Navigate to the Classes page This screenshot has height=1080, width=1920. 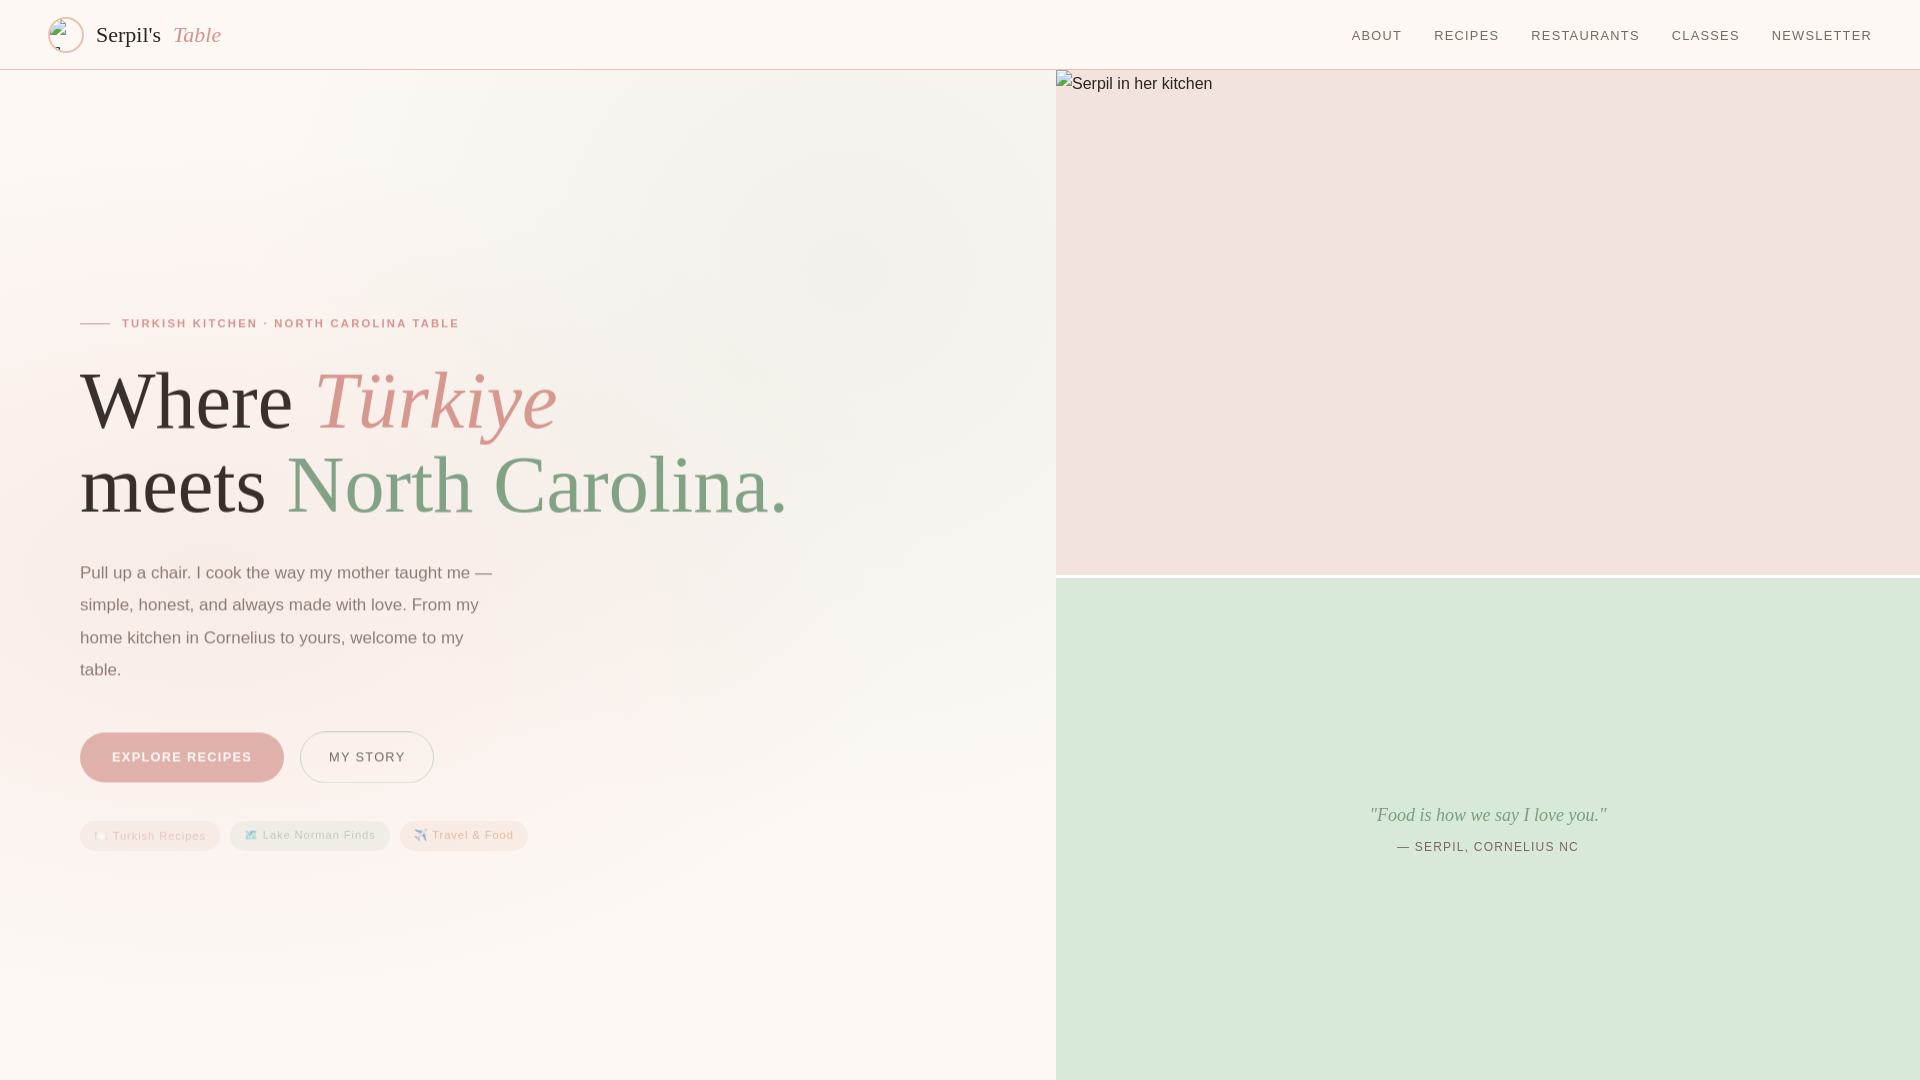tap(1705, 36)
